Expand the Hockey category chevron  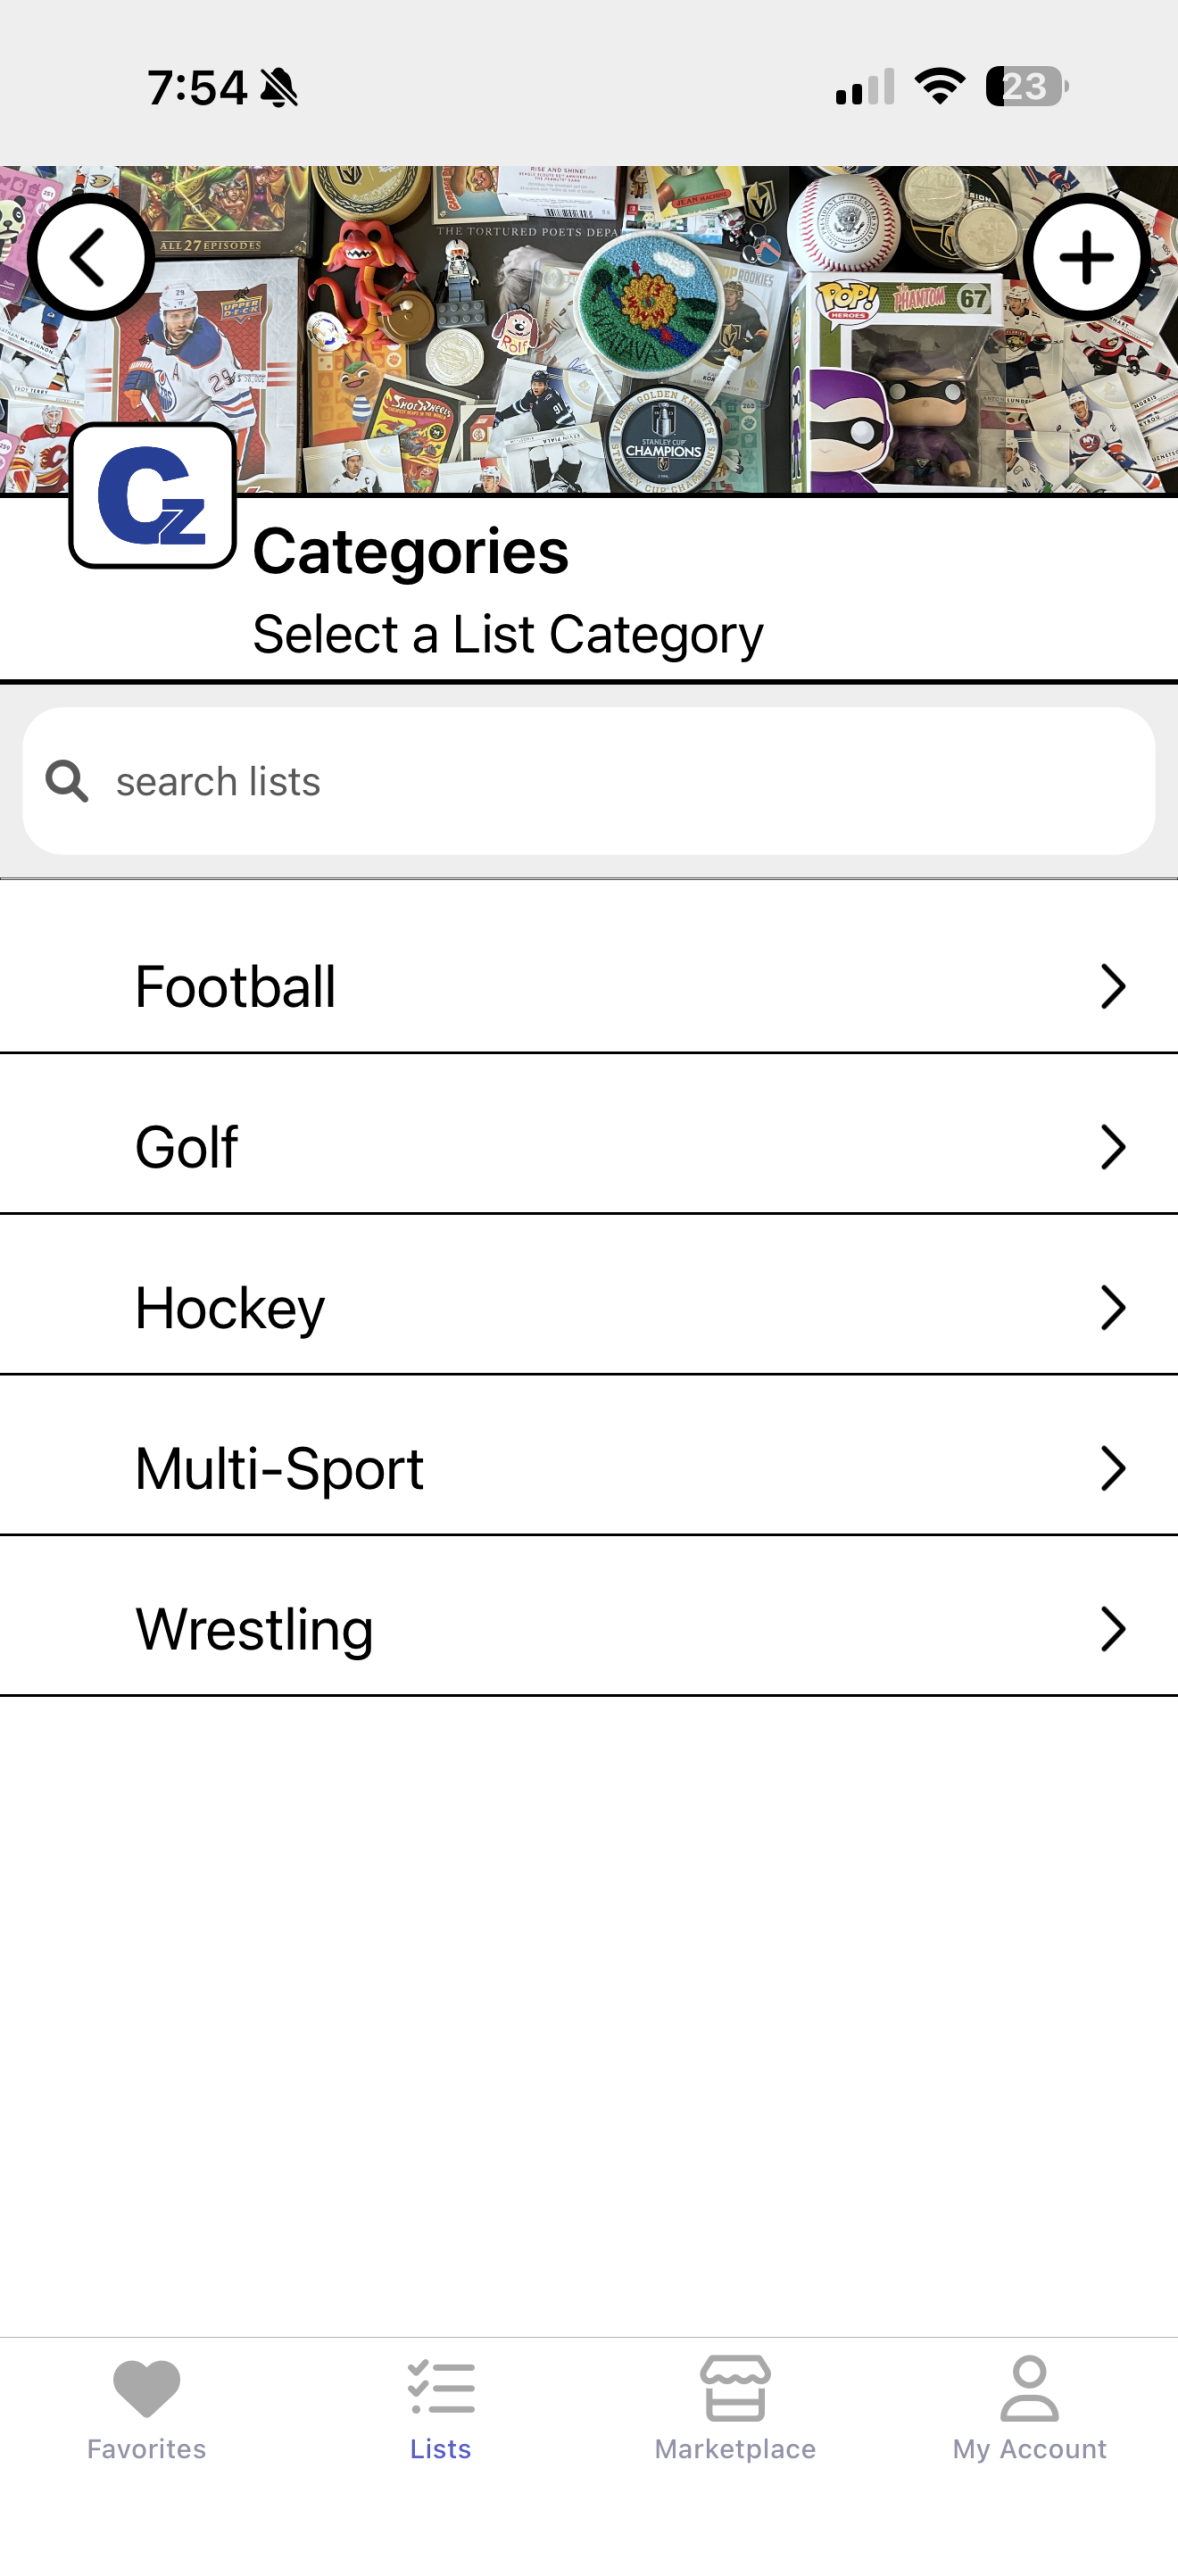tap(1112, 1308)
